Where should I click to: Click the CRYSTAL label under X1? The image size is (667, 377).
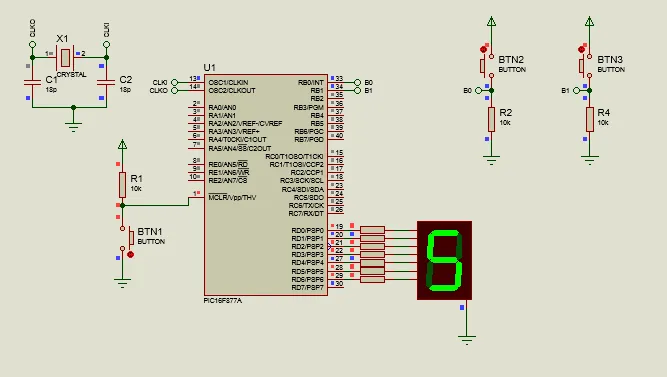pos(71,74)
